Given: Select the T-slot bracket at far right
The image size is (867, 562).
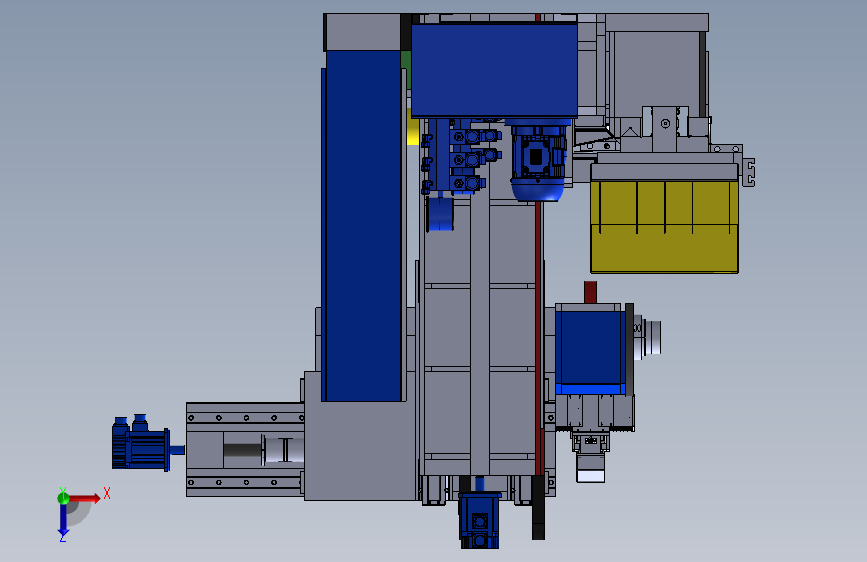Looking at the screenshot, I should [x=749, y=173].
